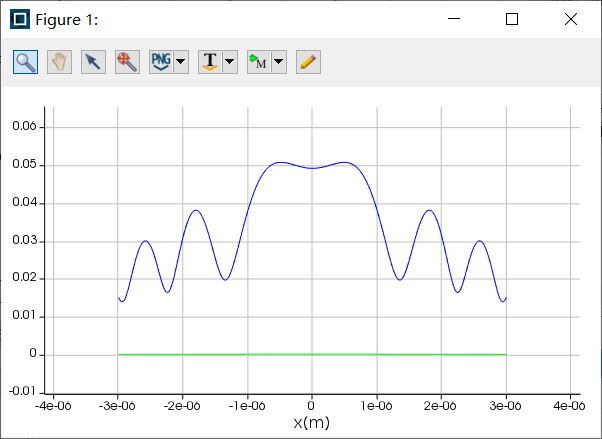Expand the text tool dropdown arrow
The image size is (602, 439).
(230, 62)
